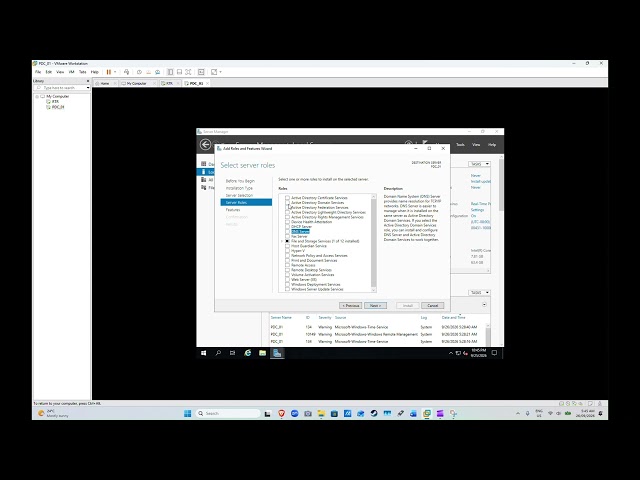This screenshot has height=480, width=640.
Task: Click the manage snapshots icon
Action: click(158, 72)
